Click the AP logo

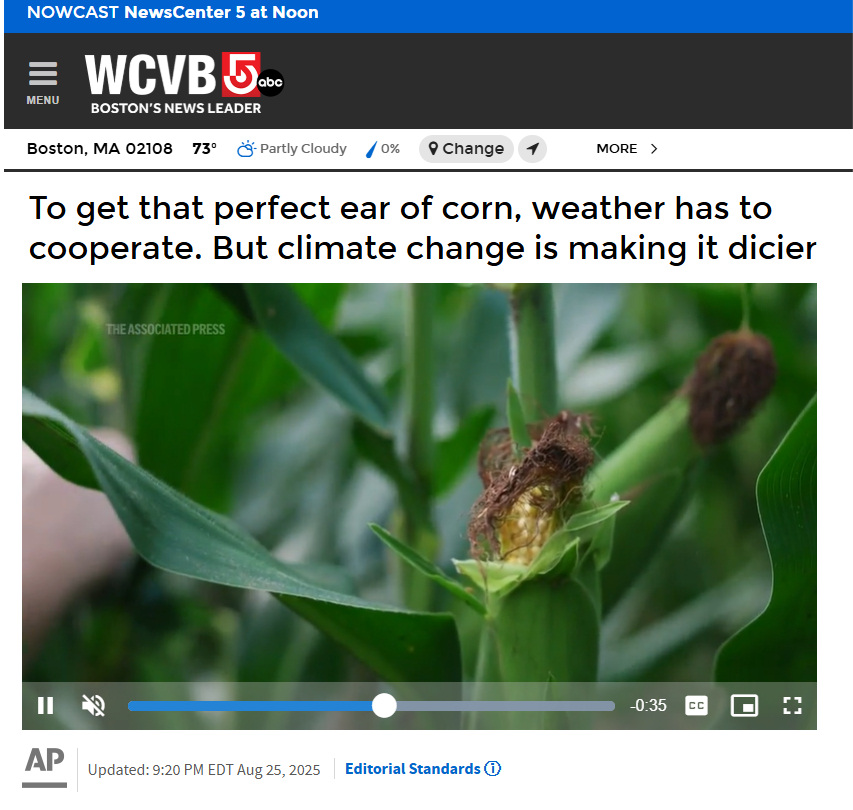pos(45,766)
